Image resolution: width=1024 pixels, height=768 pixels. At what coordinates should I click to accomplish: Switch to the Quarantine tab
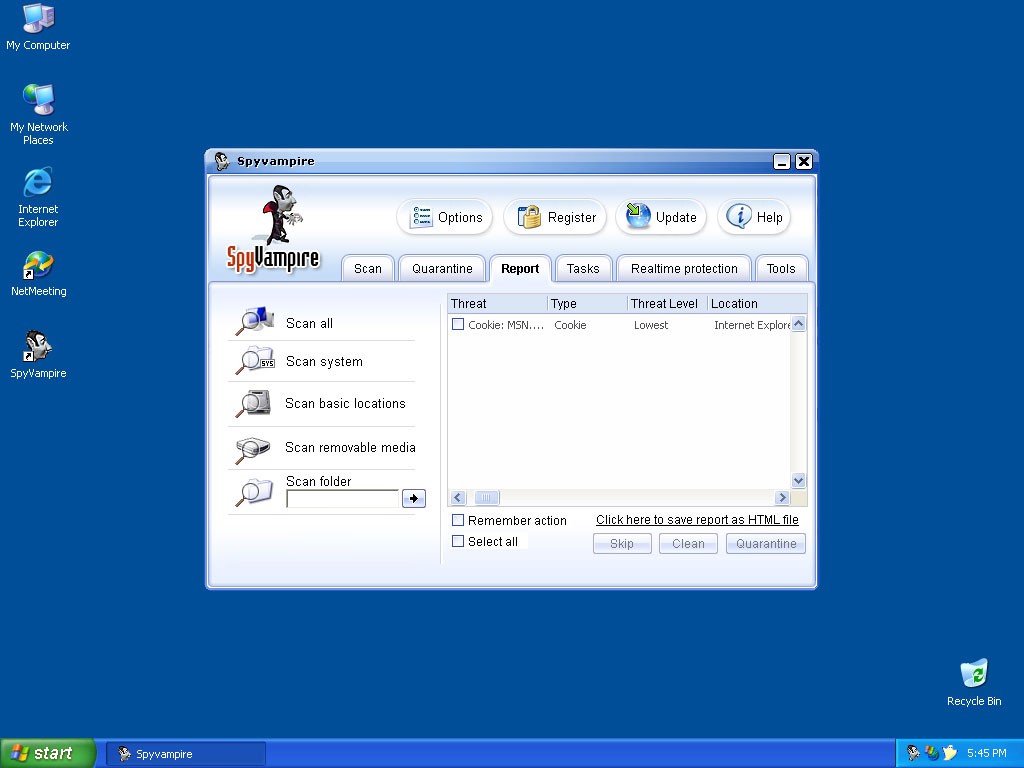coord(442,268)
